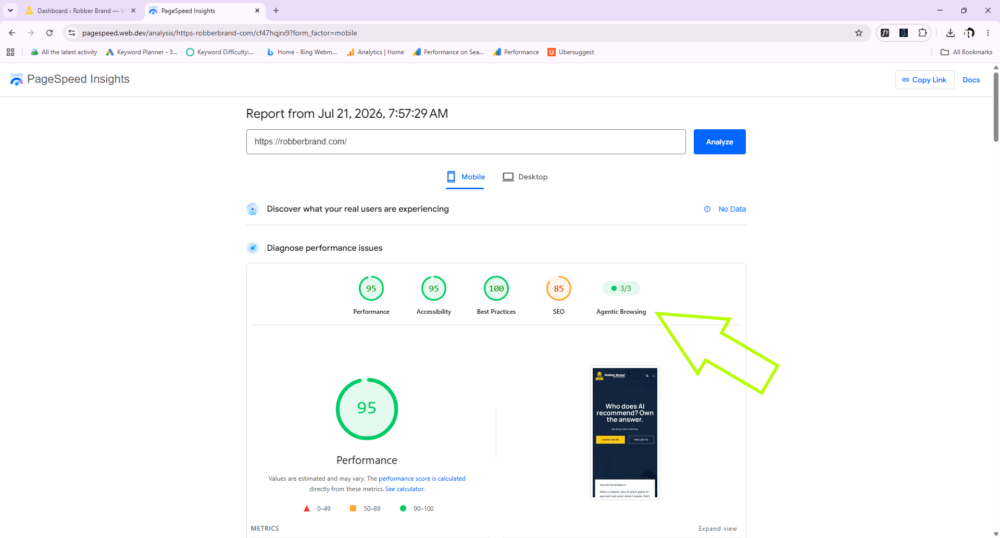
Task: Expand the metrics with Expand view
Action: (x=717, y=528)
